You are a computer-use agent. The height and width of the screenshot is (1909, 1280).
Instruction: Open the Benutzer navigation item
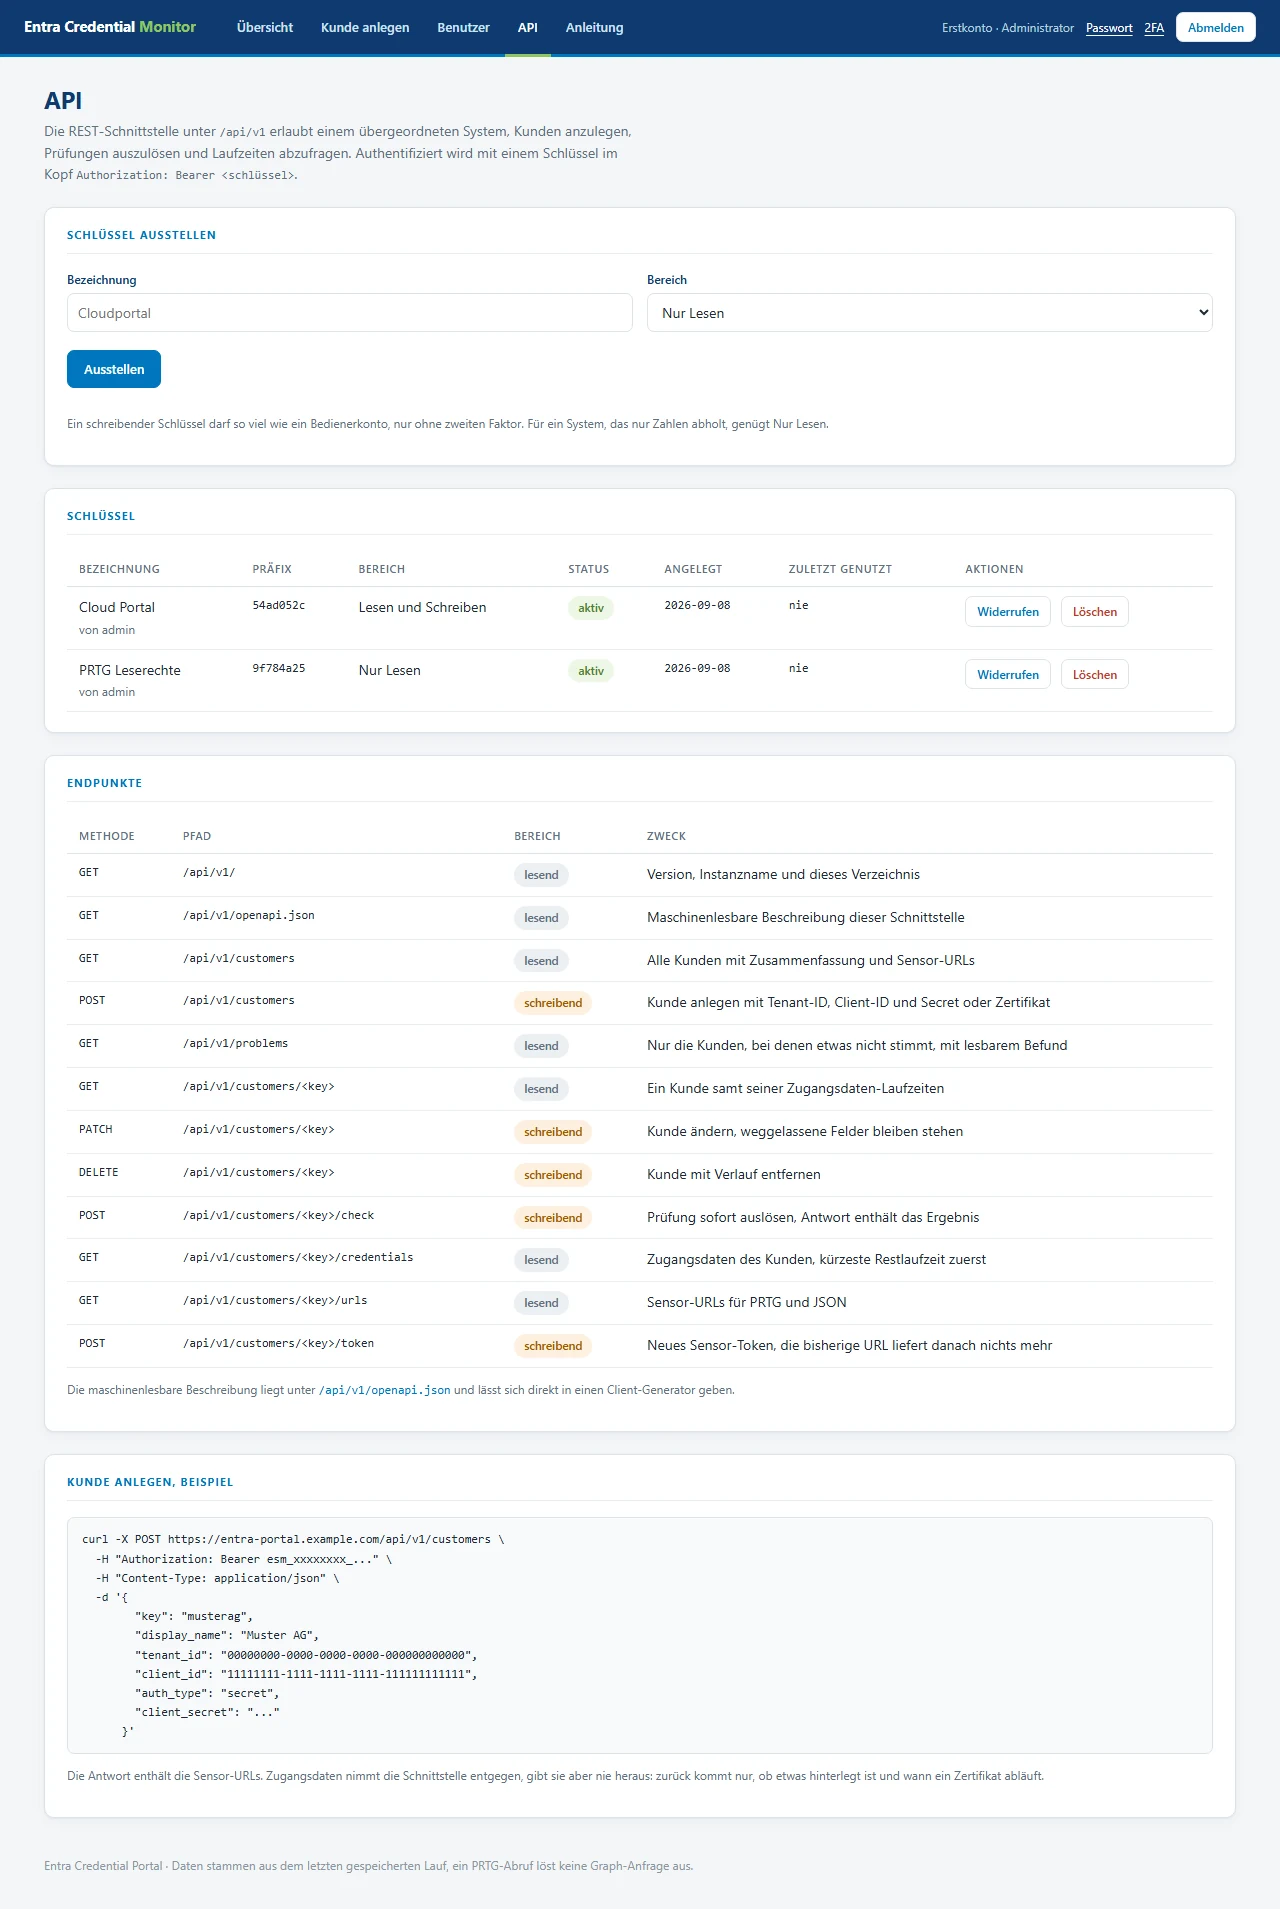point(463,27)
